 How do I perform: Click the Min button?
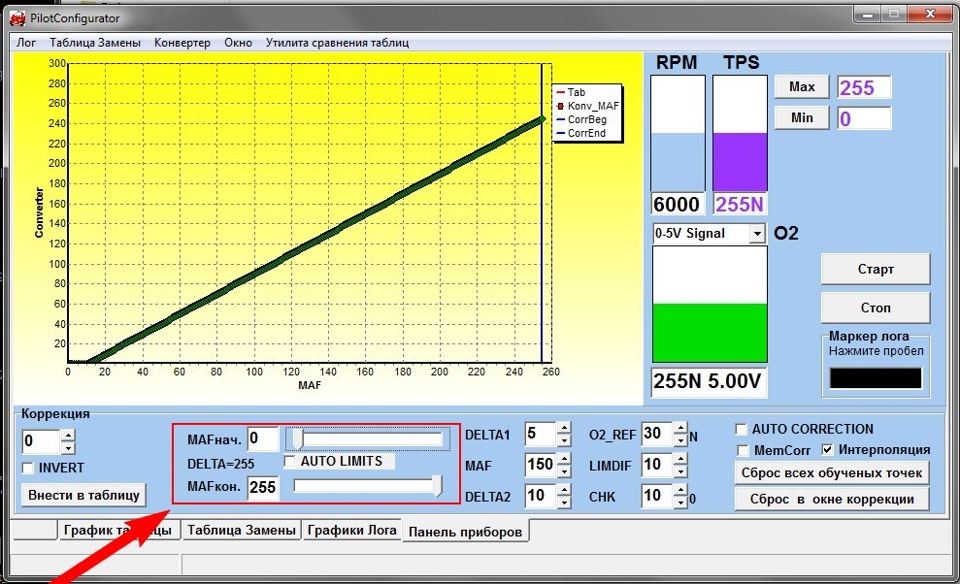(801, 118)
